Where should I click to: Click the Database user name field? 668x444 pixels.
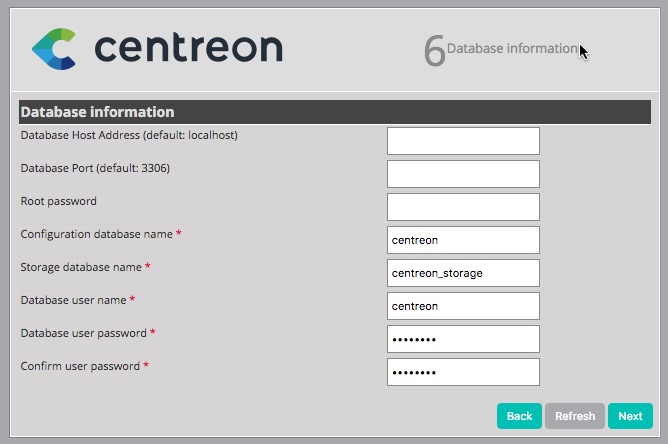tap(463, 306)
